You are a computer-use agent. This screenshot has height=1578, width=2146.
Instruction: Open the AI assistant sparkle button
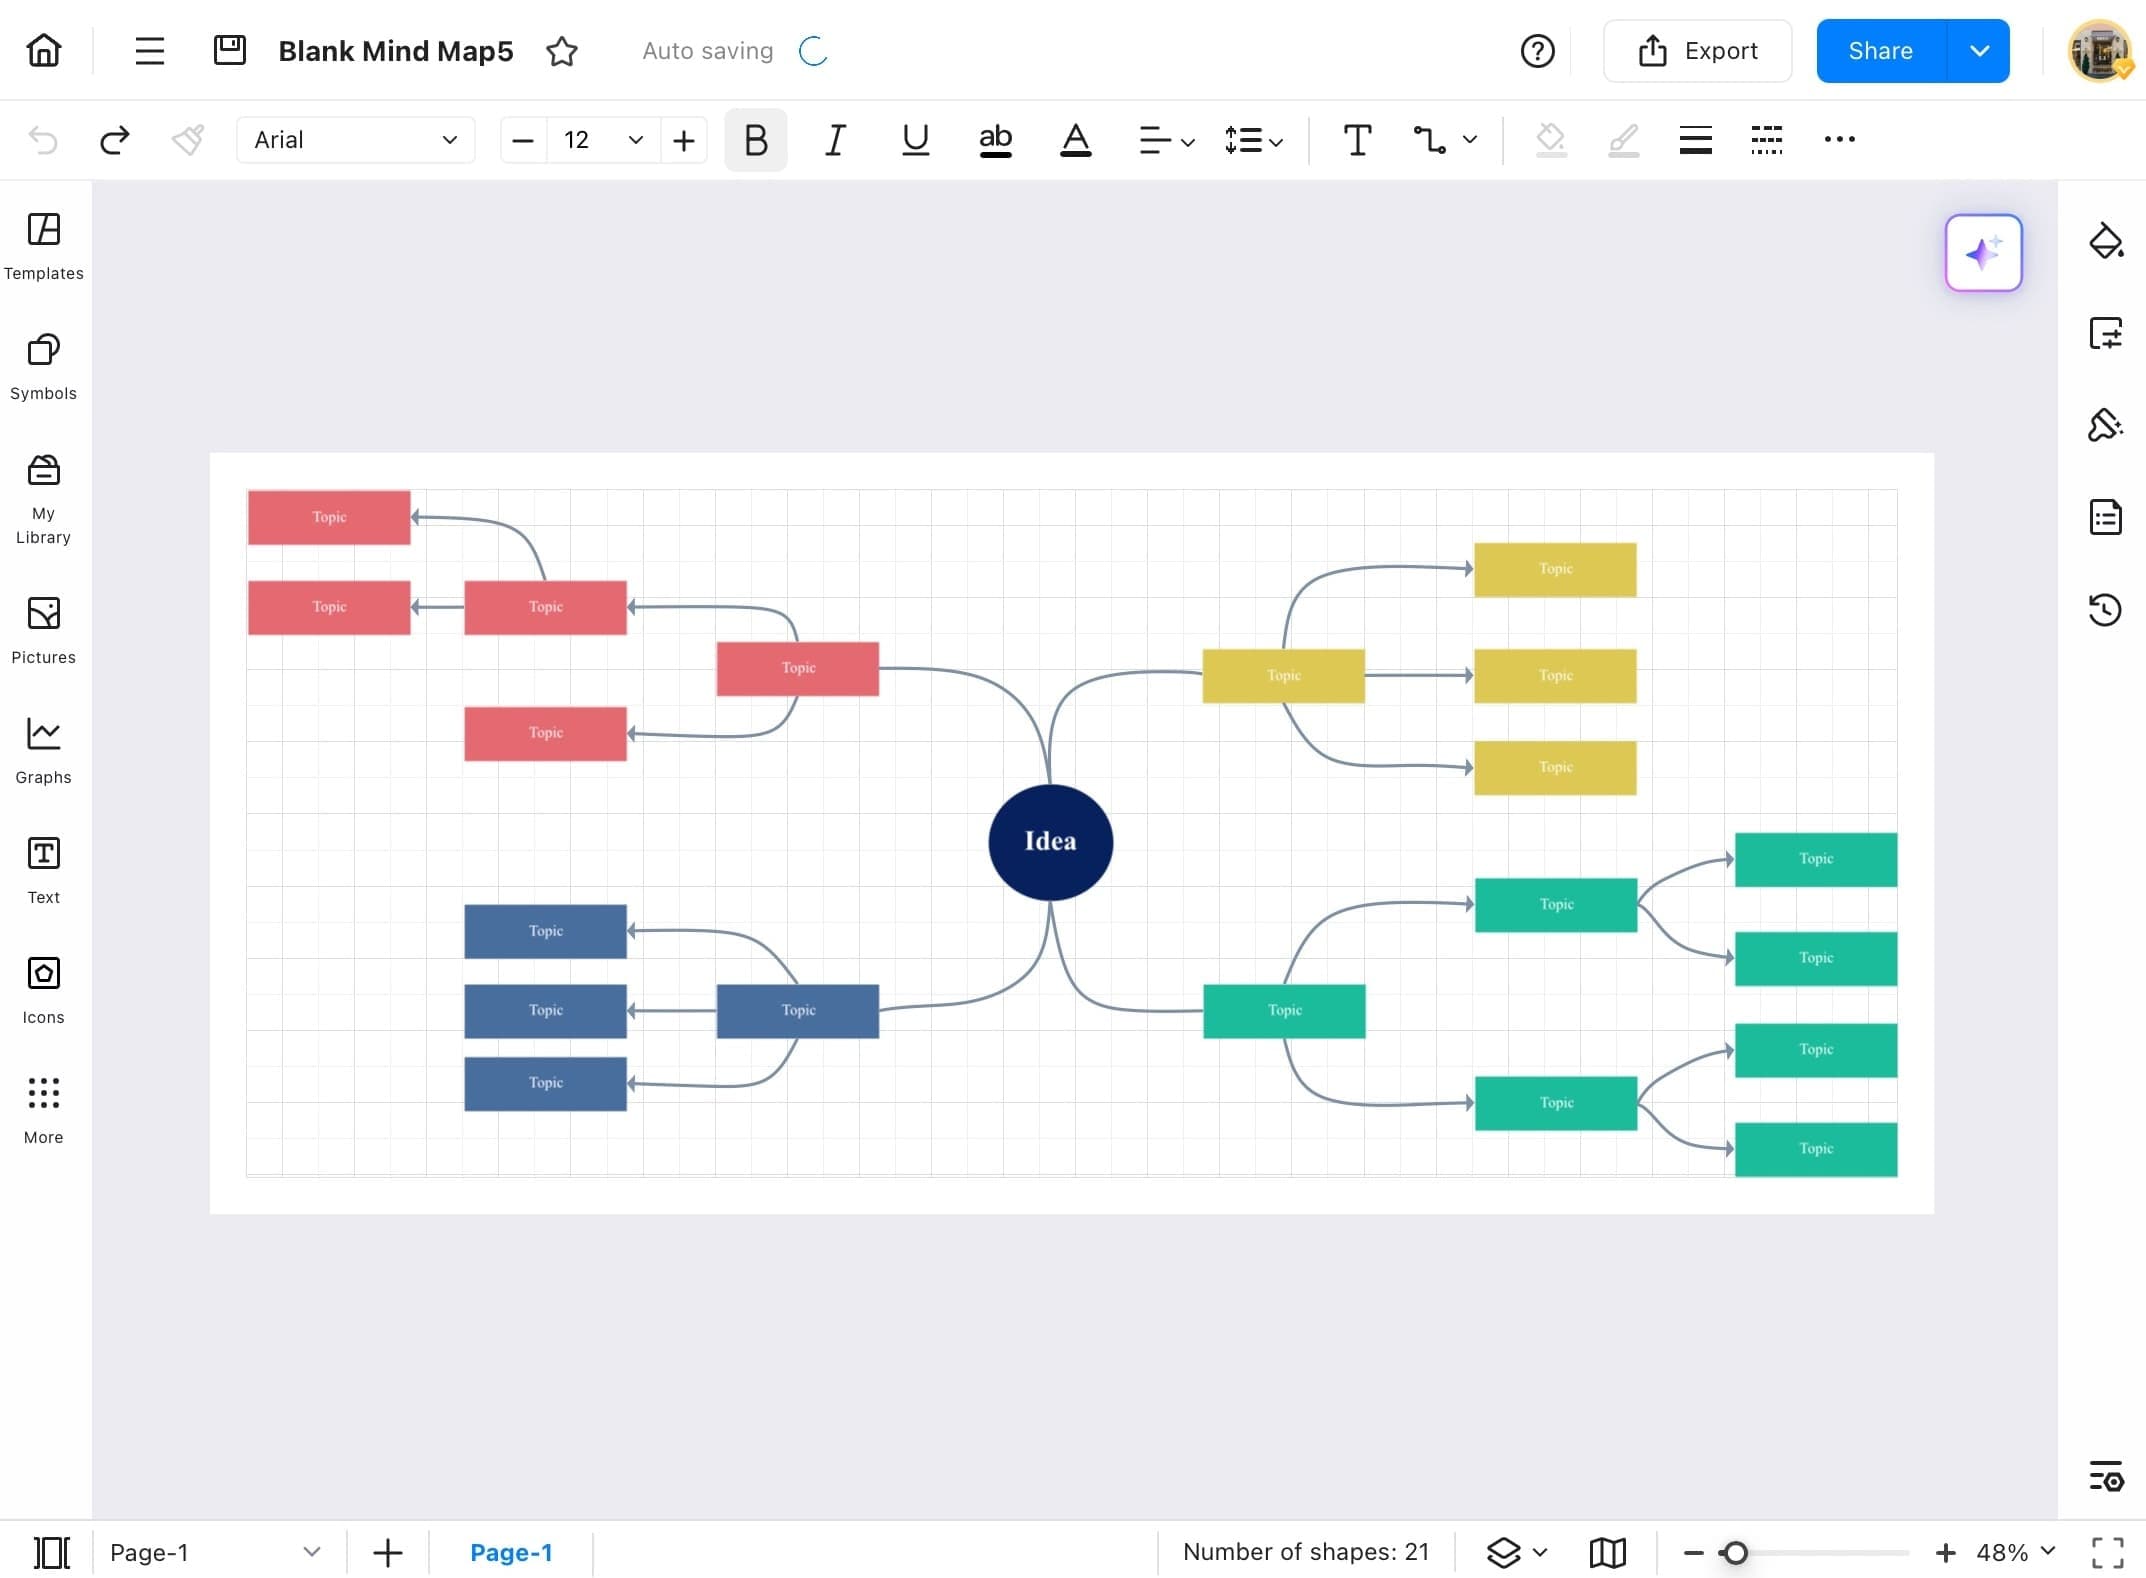(1983, 253)
